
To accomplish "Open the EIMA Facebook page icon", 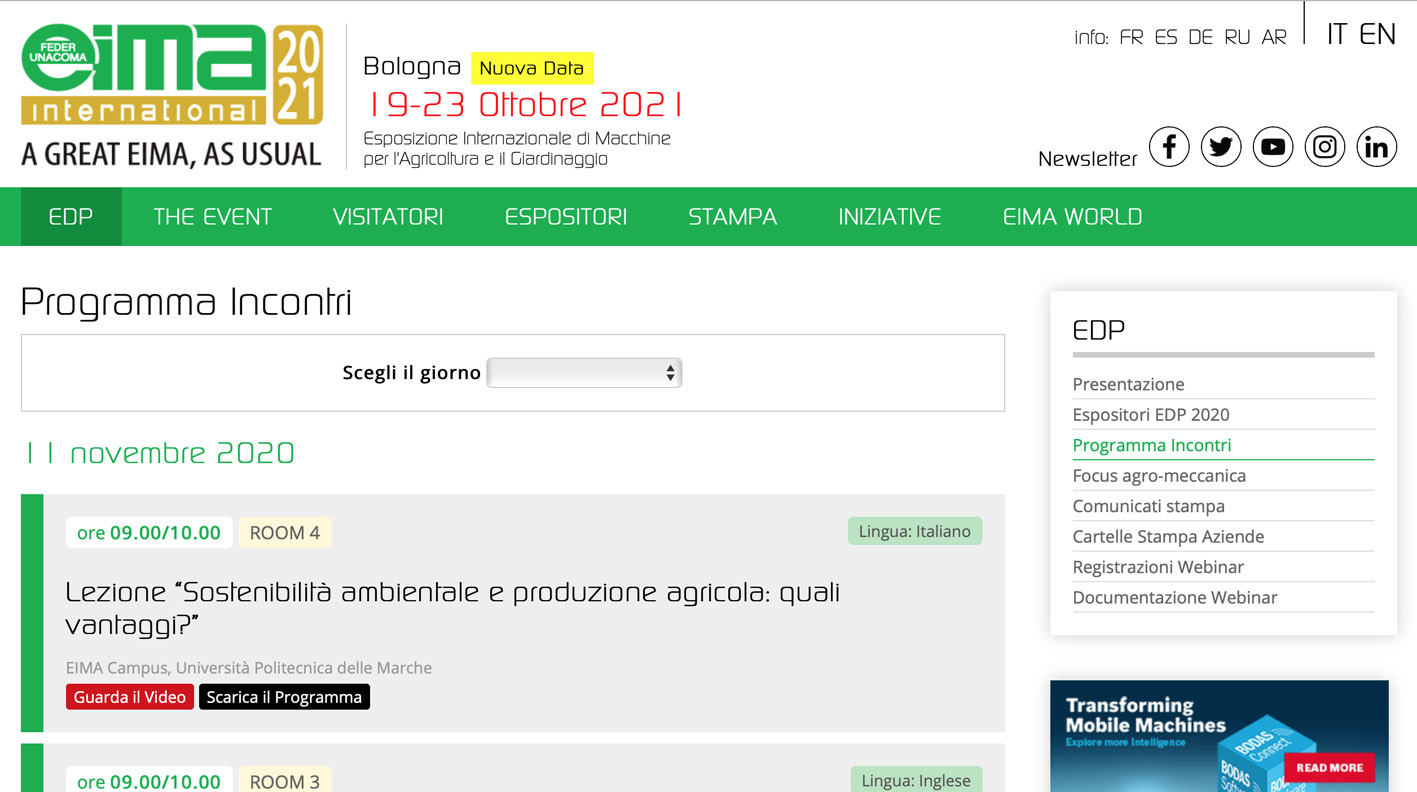I will tap(1168, 147).
